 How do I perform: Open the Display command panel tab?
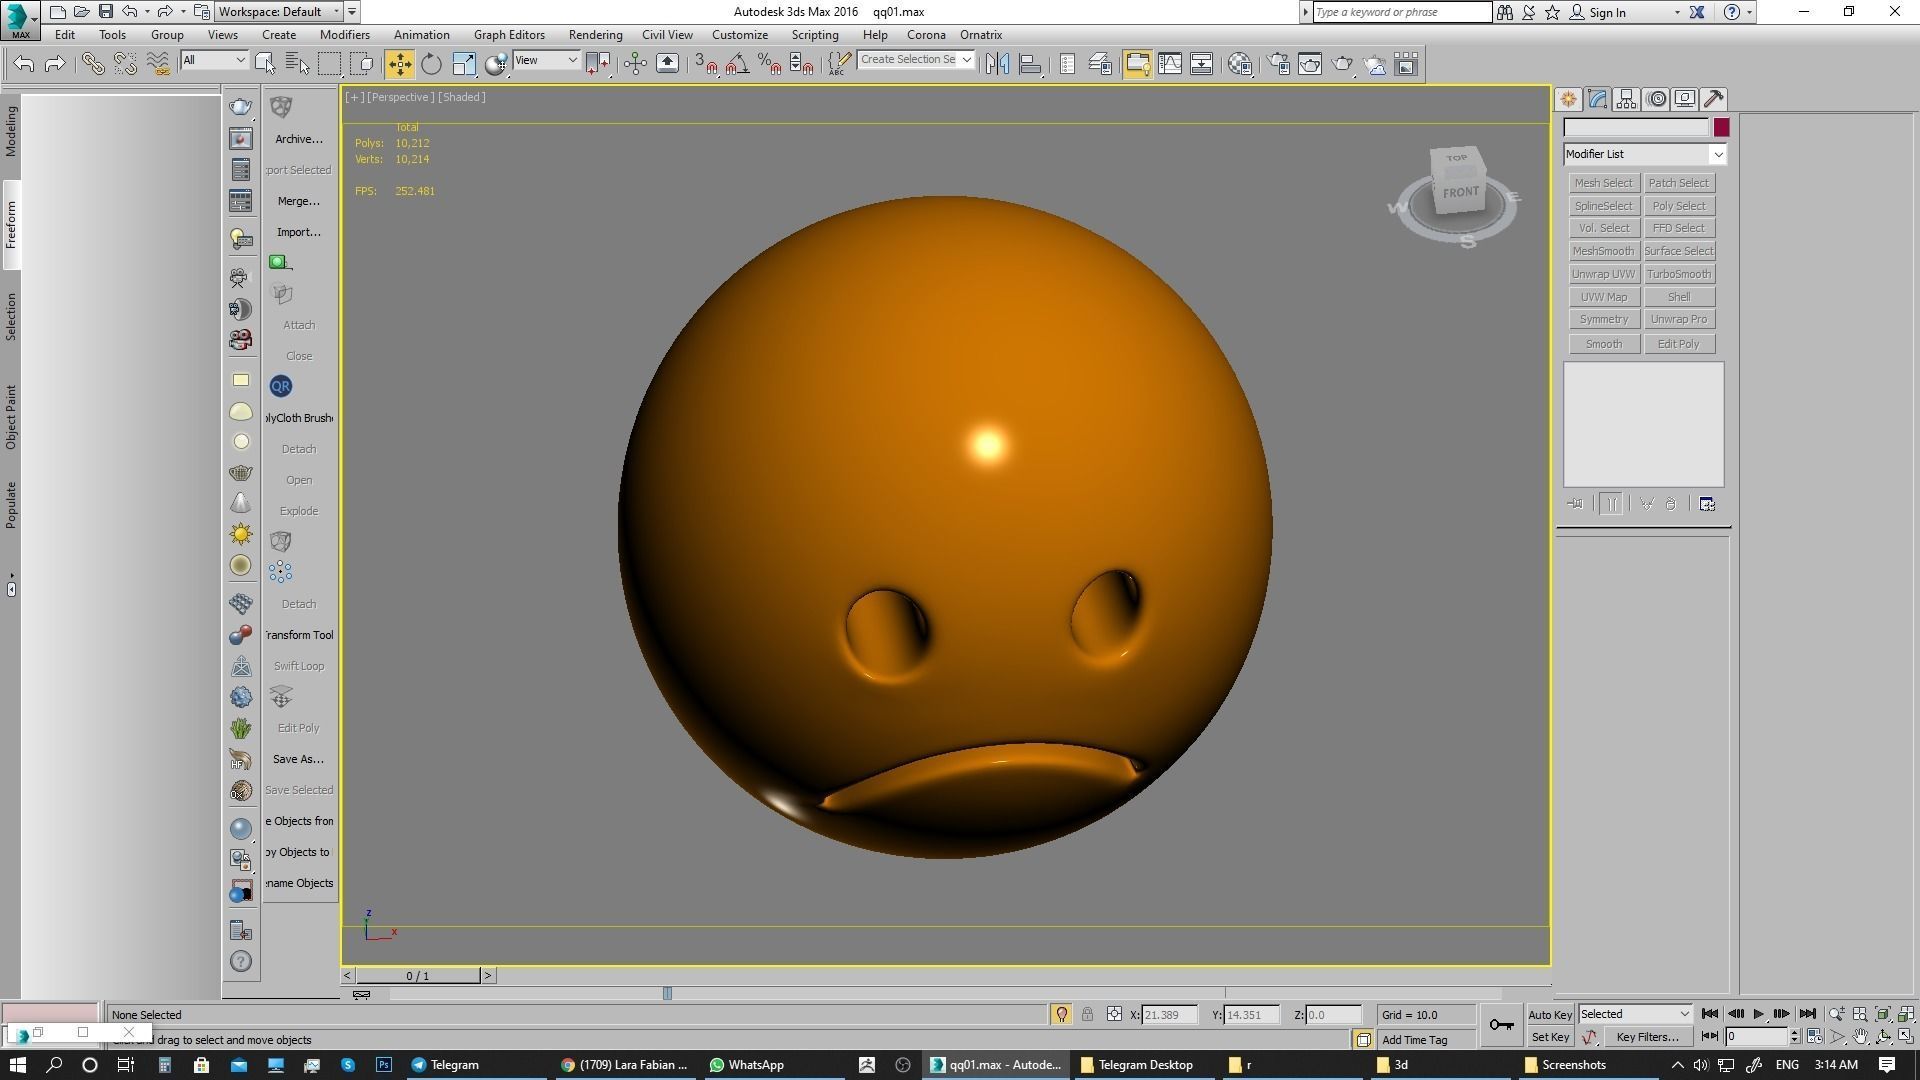(x=1685, y=99)
